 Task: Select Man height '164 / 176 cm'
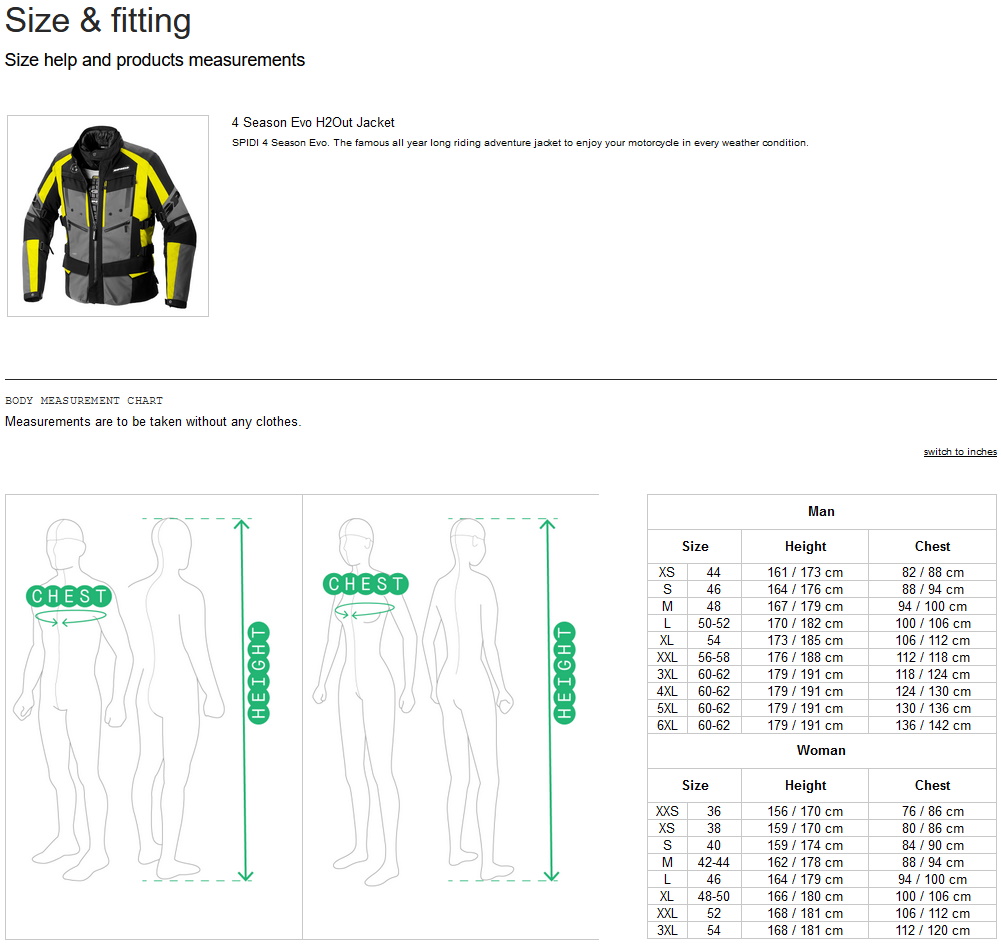(x=805, y=590)
